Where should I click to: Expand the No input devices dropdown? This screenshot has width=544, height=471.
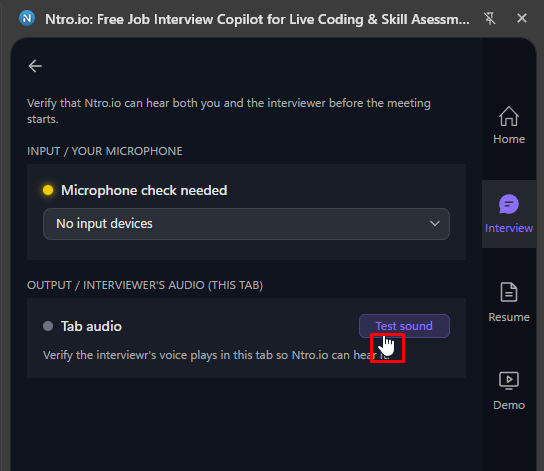(246, 224)
